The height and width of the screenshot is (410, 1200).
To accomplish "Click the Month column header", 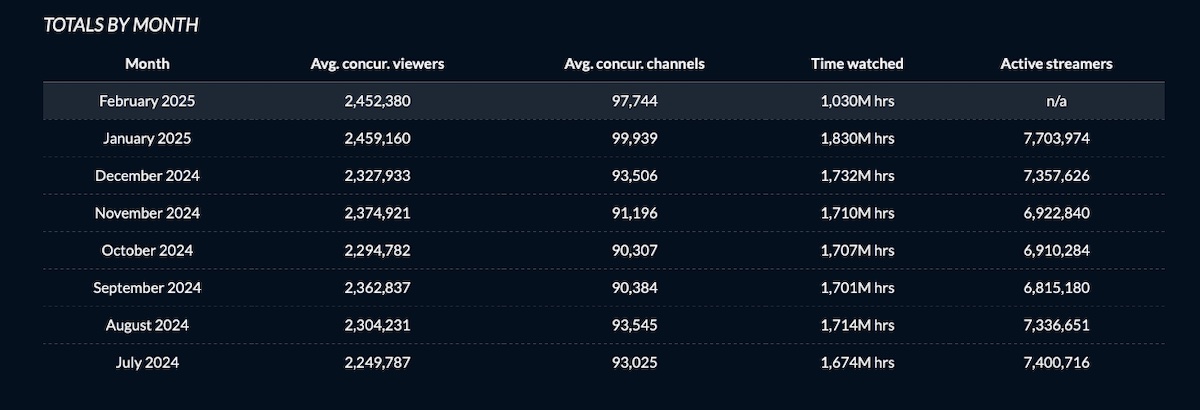I will (147, 64).
